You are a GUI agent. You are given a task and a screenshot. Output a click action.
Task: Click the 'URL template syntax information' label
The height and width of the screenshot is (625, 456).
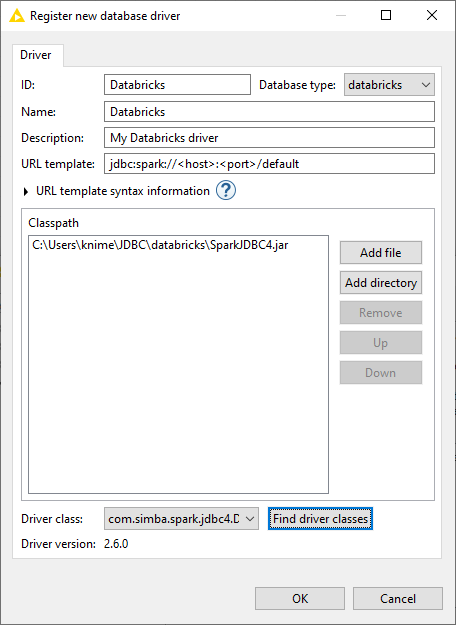tap(123, 191)
